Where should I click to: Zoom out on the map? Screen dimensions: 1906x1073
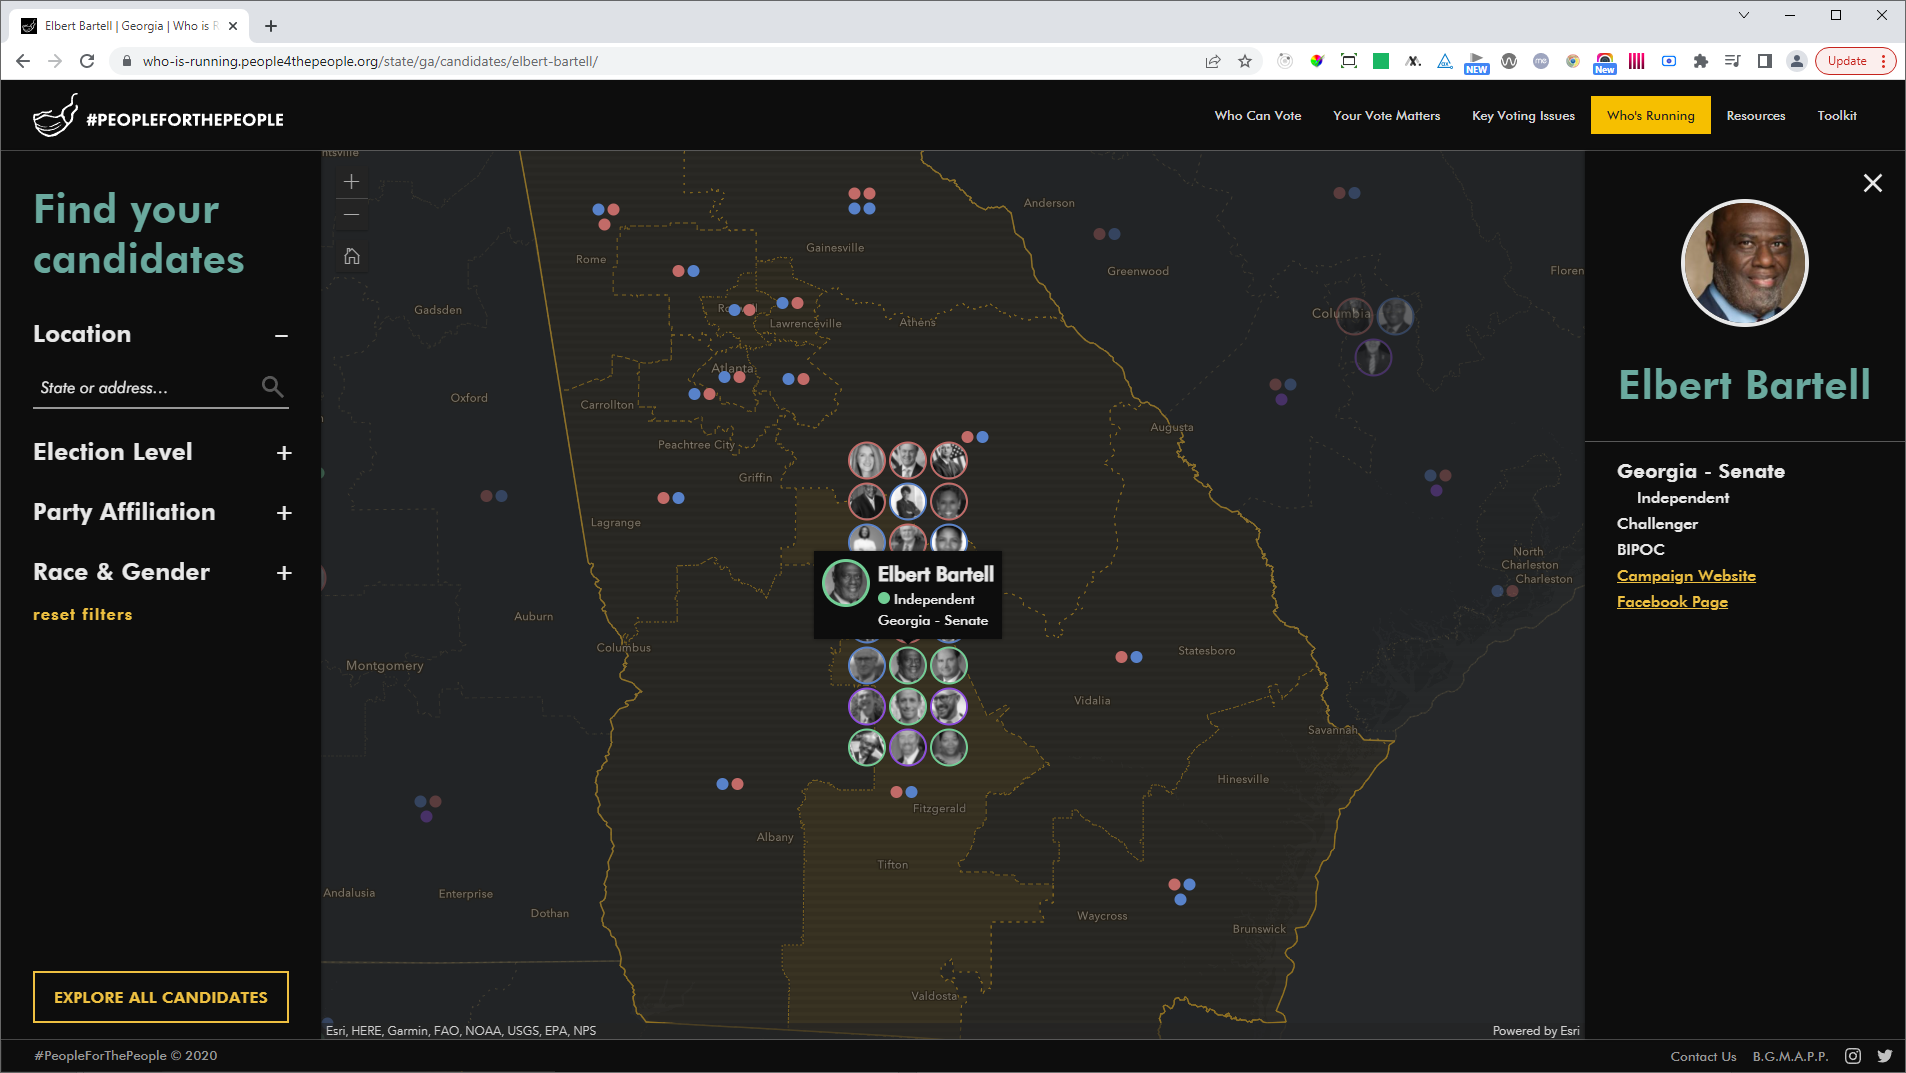click(351, 214)
